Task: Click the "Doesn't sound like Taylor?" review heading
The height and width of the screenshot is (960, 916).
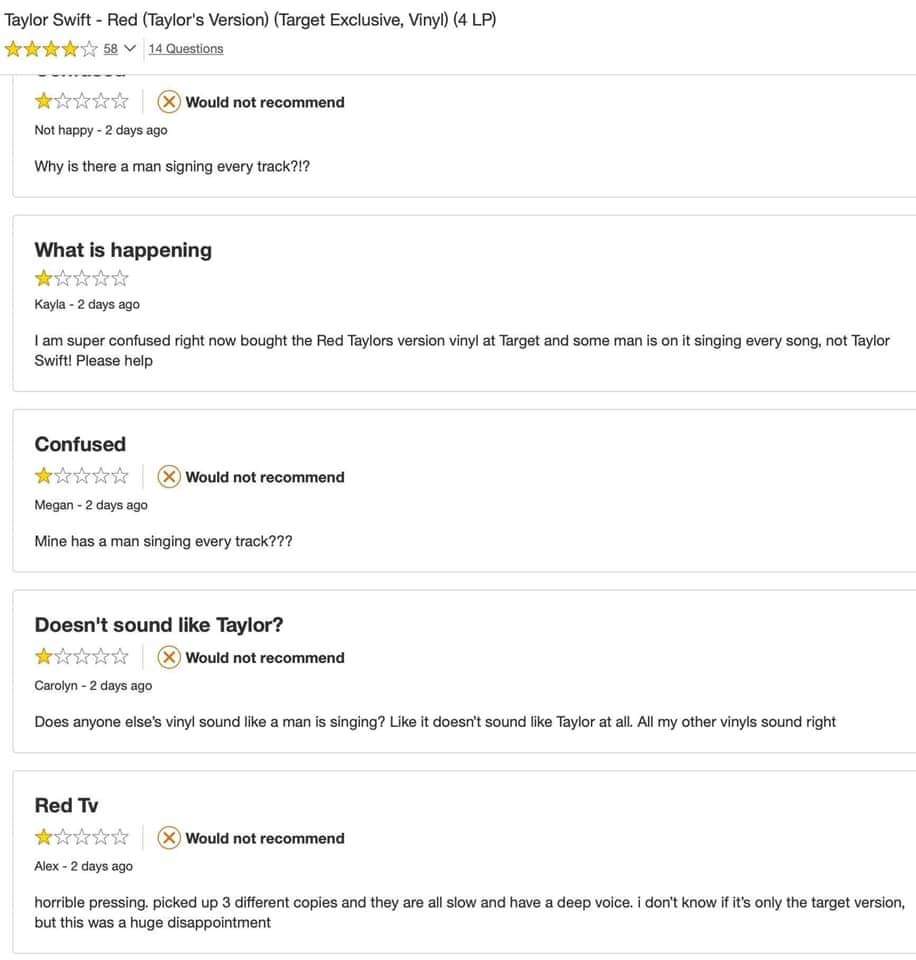Action: click(x=159, y=625)
